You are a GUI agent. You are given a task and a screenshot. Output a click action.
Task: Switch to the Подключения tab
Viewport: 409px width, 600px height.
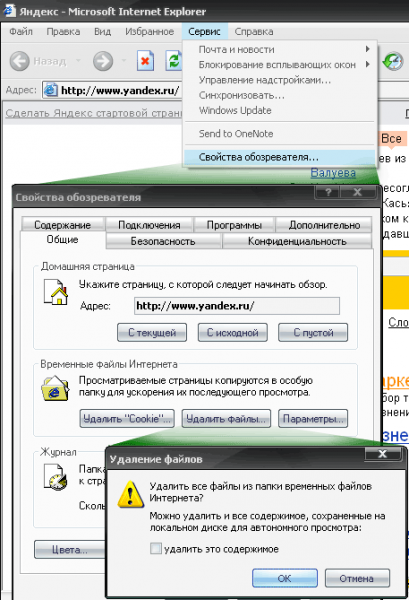click(149, 225)
